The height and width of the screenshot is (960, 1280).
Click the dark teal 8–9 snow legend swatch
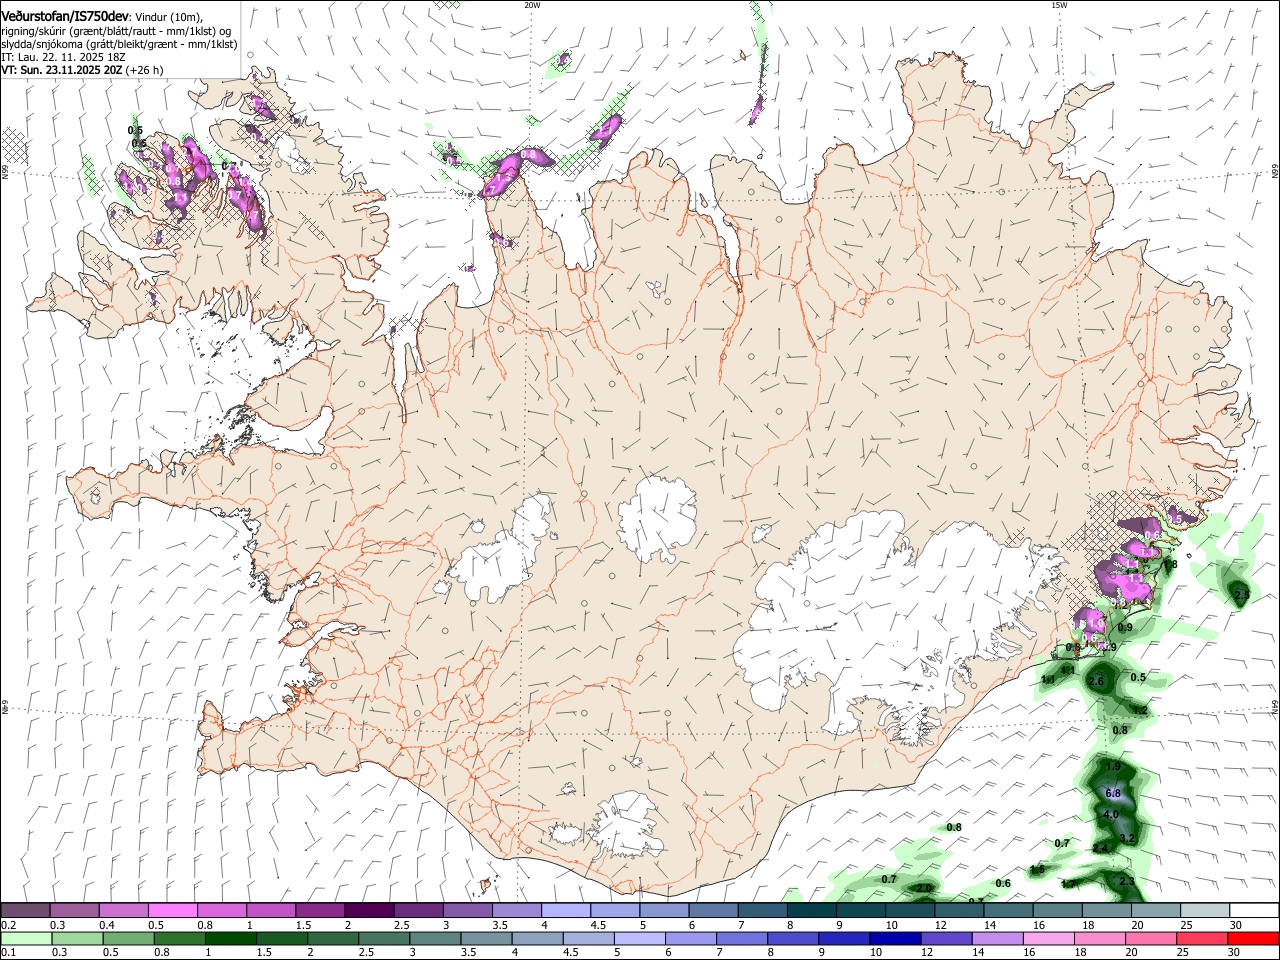[x=812, y=910]
